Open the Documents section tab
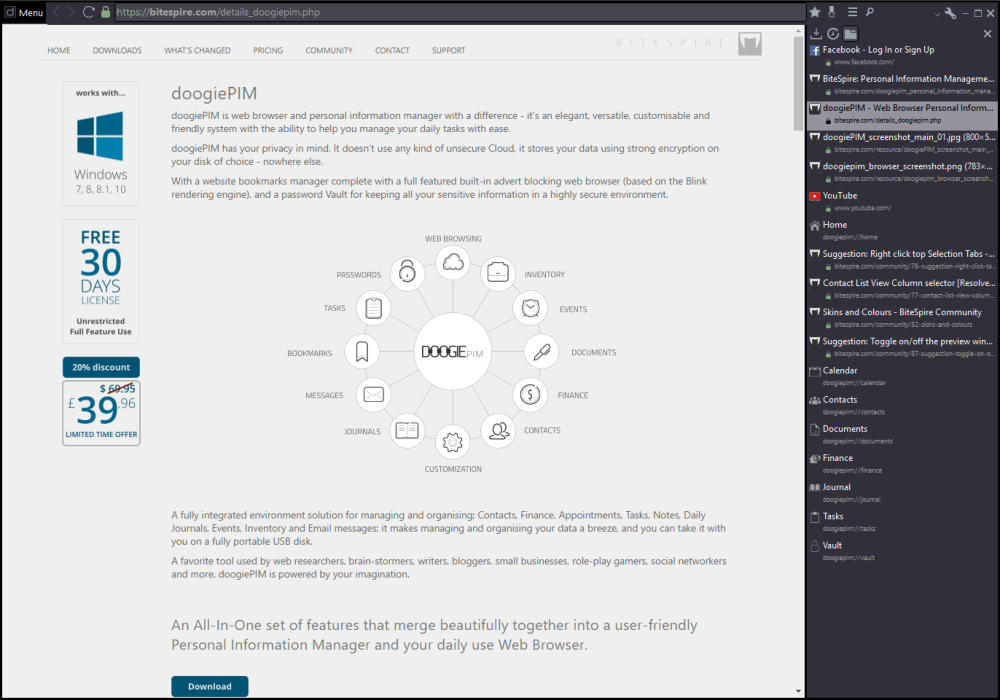The image size is (1000, 700). click(x=902, y=435)
